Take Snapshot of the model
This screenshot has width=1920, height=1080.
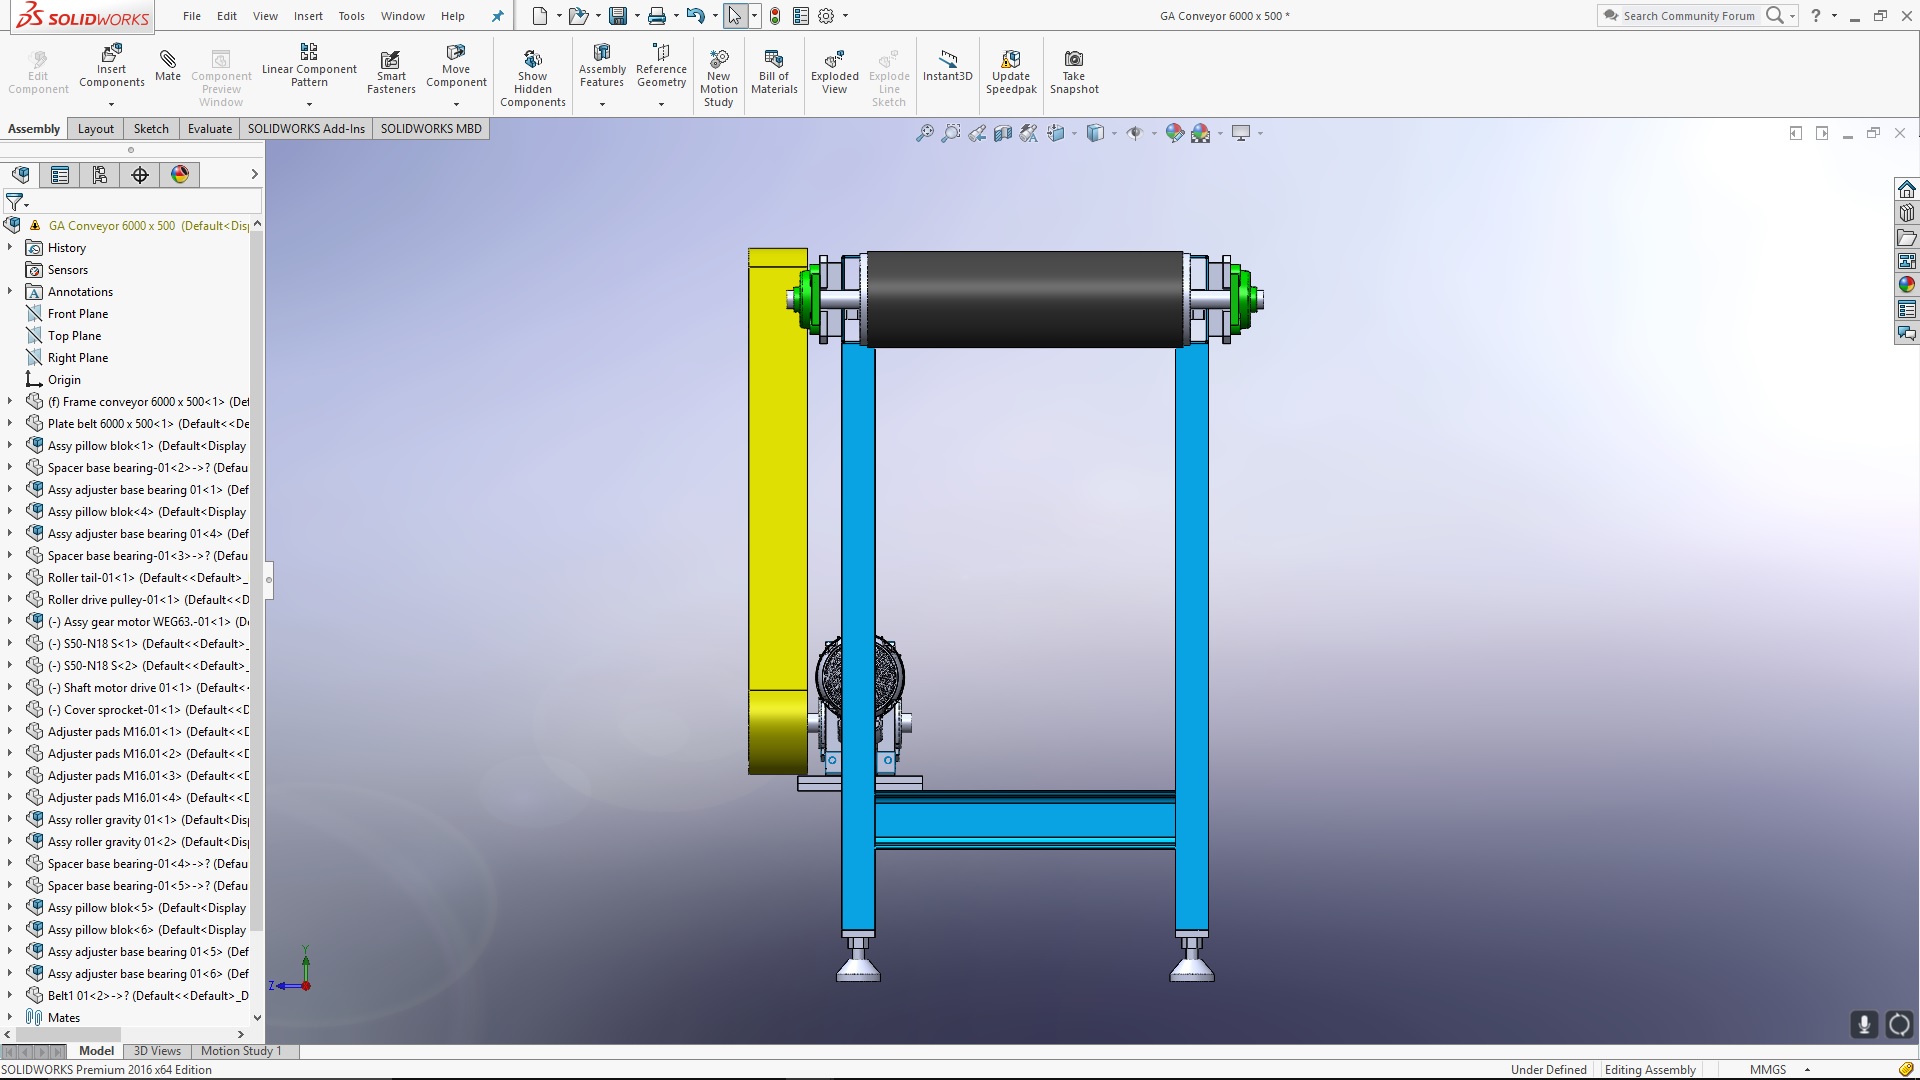click(1074, 72)
